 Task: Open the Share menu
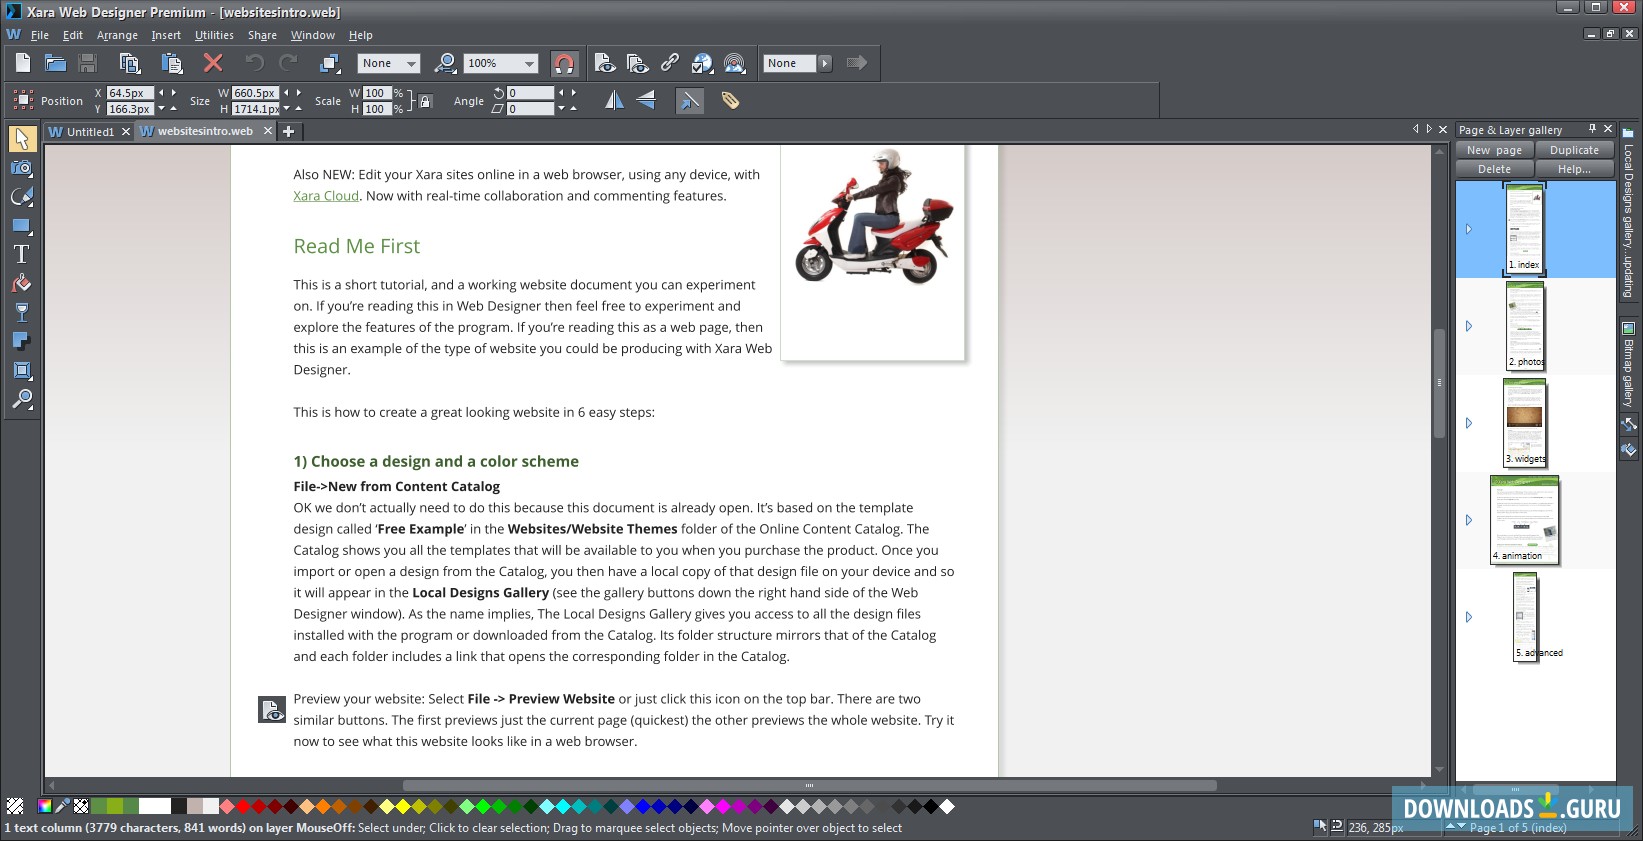[262, 35]
